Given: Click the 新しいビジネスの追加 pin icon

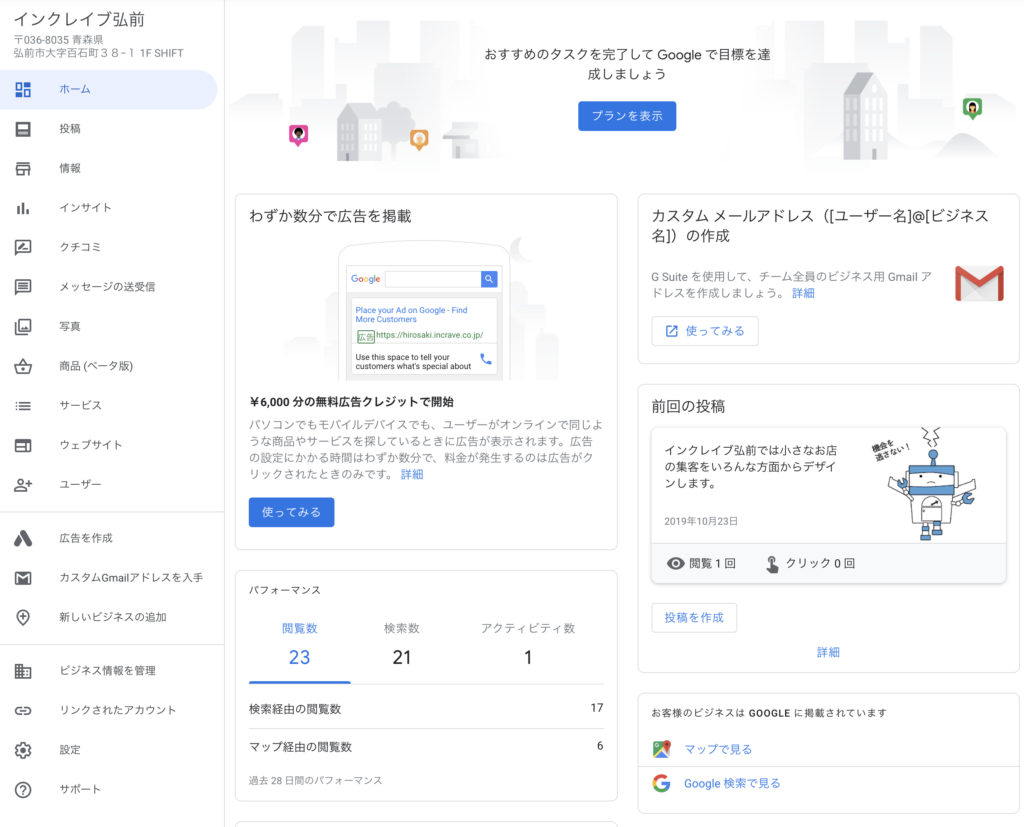Looking at the screenshot, I should coord(23,617).
